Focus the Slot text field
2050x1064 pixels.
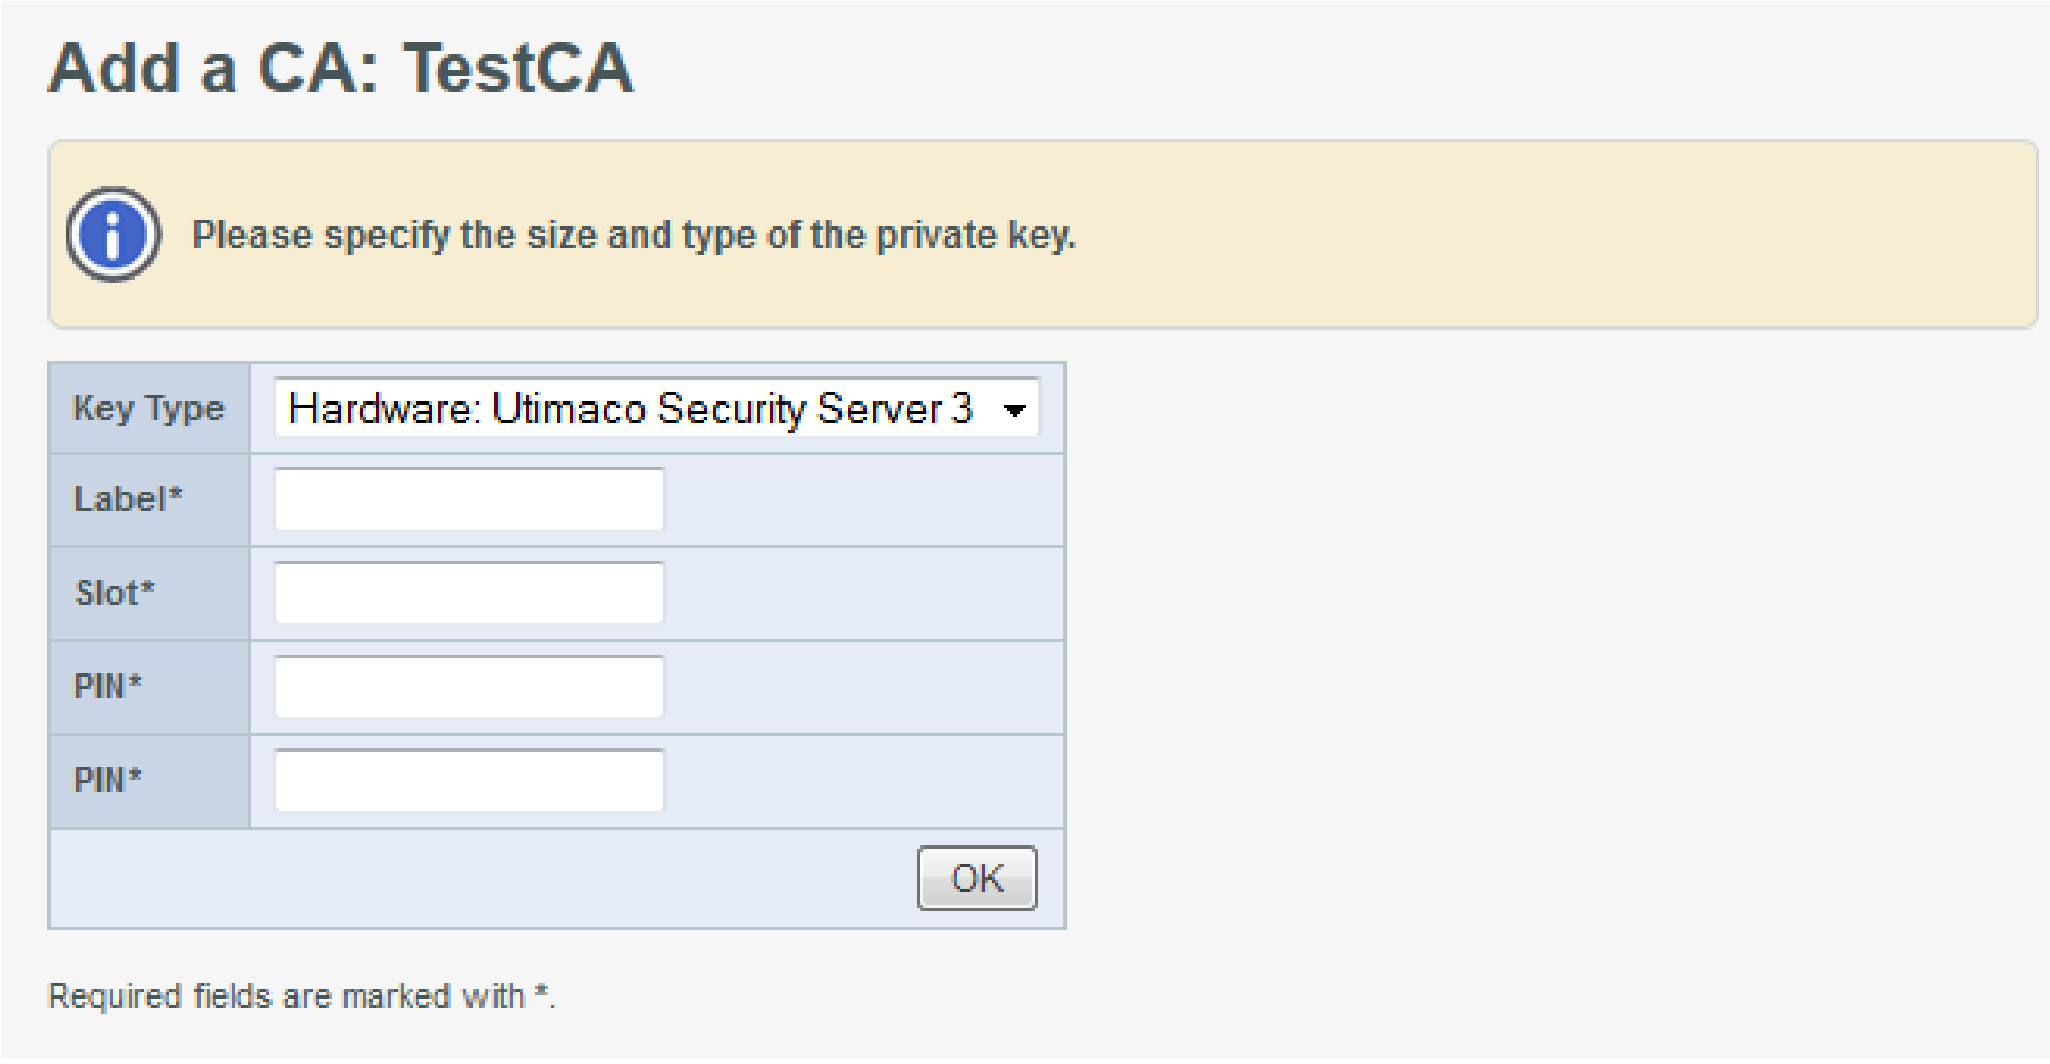(x=469, y=593)
